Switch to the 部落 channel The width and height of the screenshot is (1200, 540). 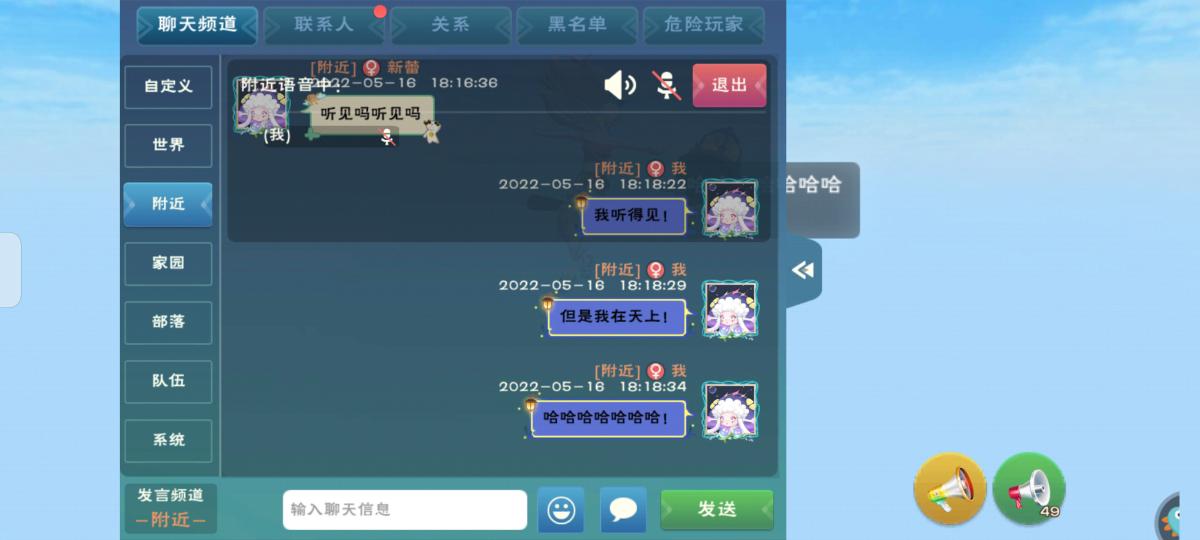coord(168,322)
